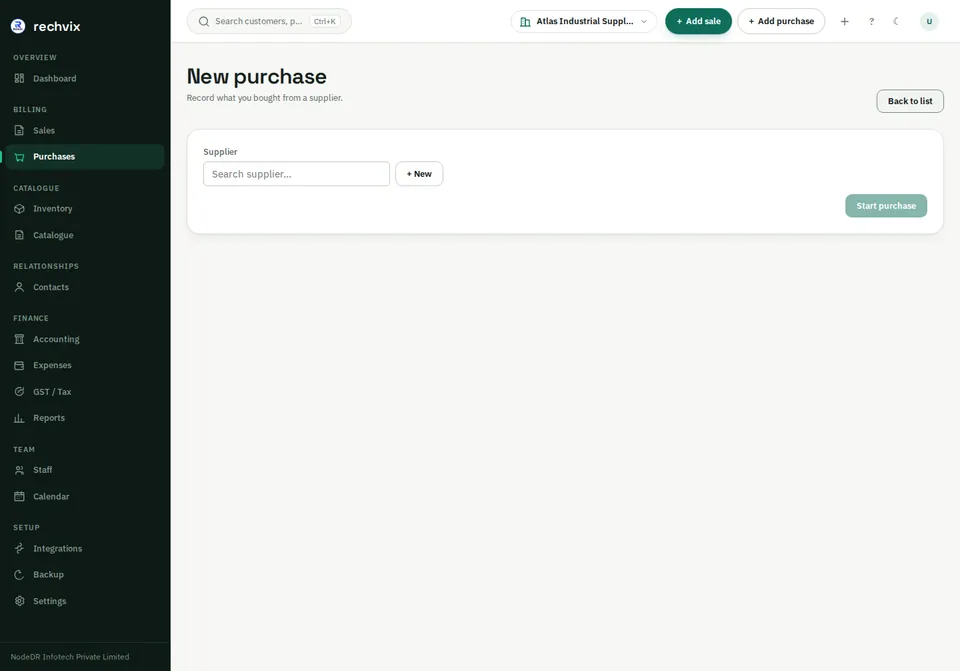Click the Ctrl+K shortcut badge
This screenshot has height=671, width=960.
[324, 21]
